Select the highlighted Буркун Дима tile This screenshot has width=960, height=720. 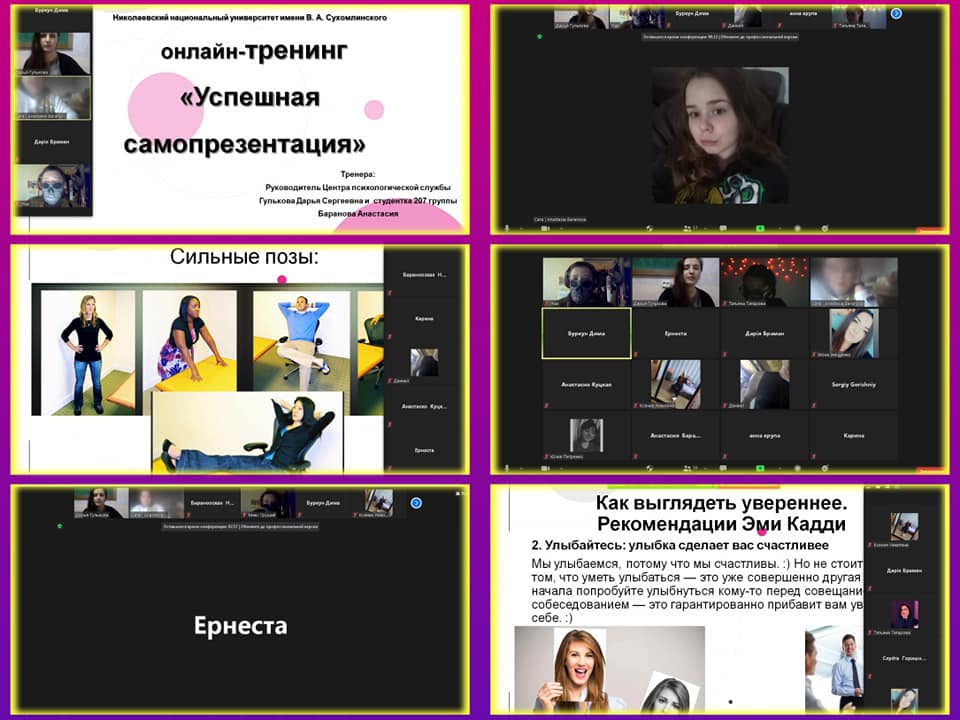pyautogui.click(x=586, y=333)
